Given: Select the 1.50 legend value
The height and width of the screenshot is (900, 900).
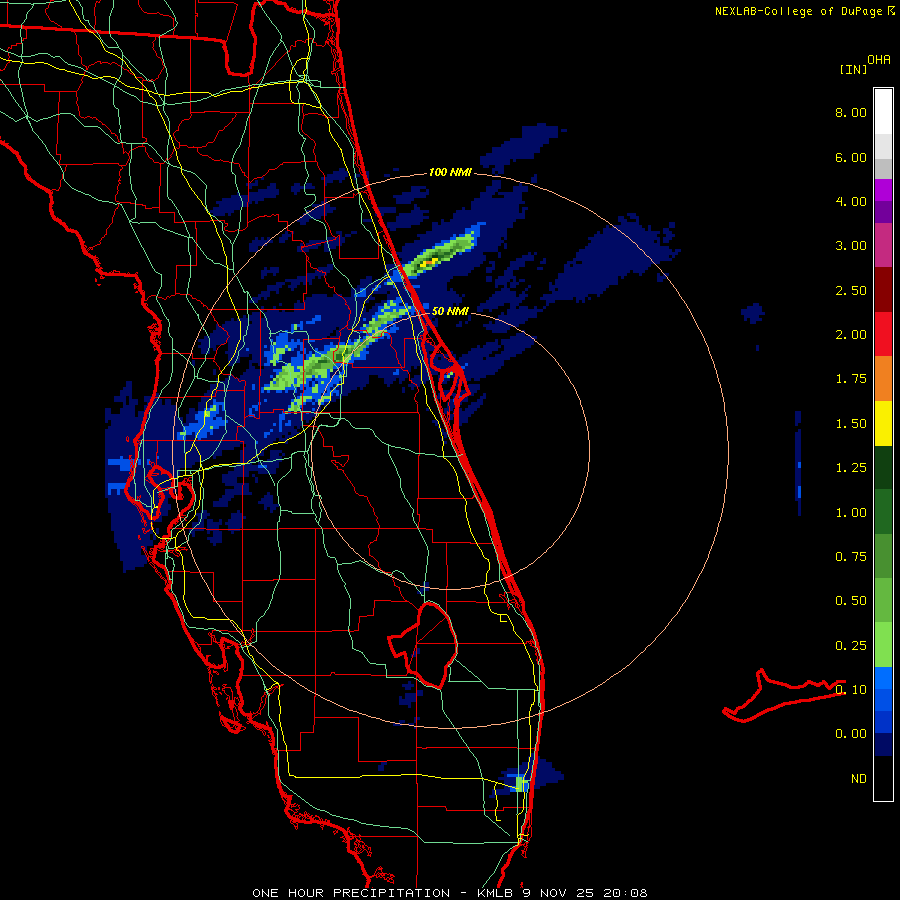Looking at the screenshot, I should [851, 424].
